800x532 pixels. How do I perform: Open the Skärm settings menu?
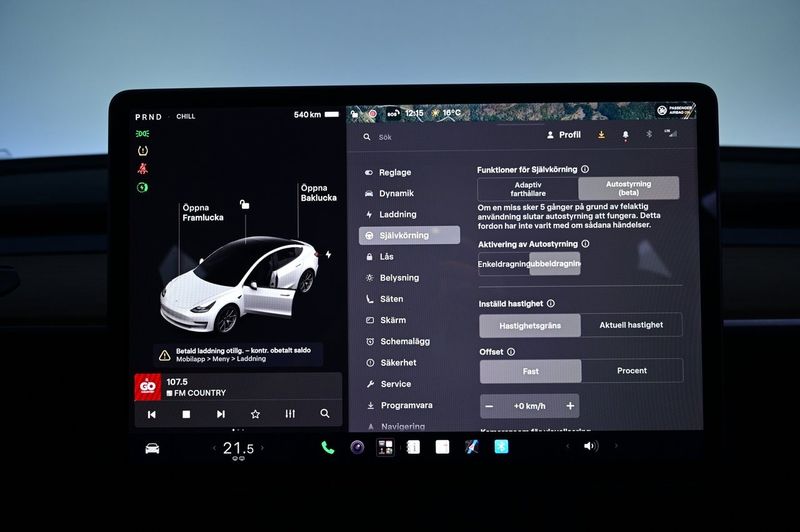[x=386, y=320]
